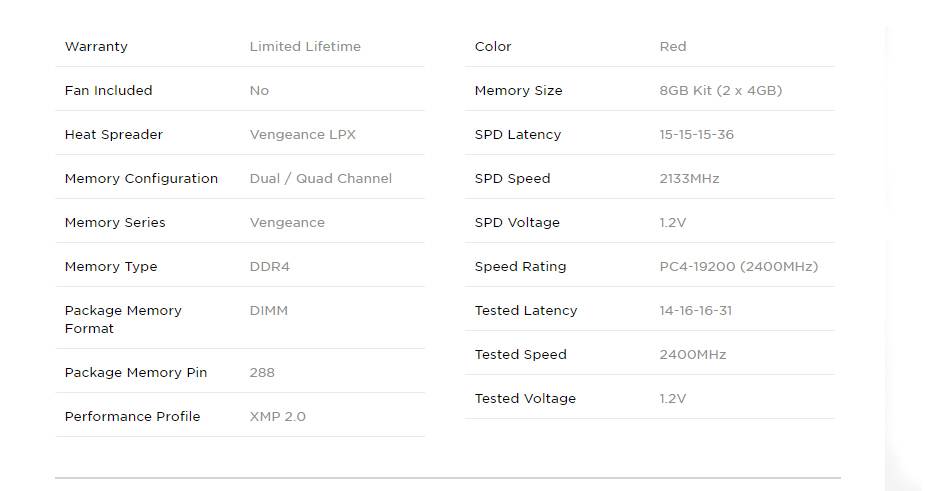
Task: Click the 14-16-16-31 tested latency value
Action: coord(695,311)
